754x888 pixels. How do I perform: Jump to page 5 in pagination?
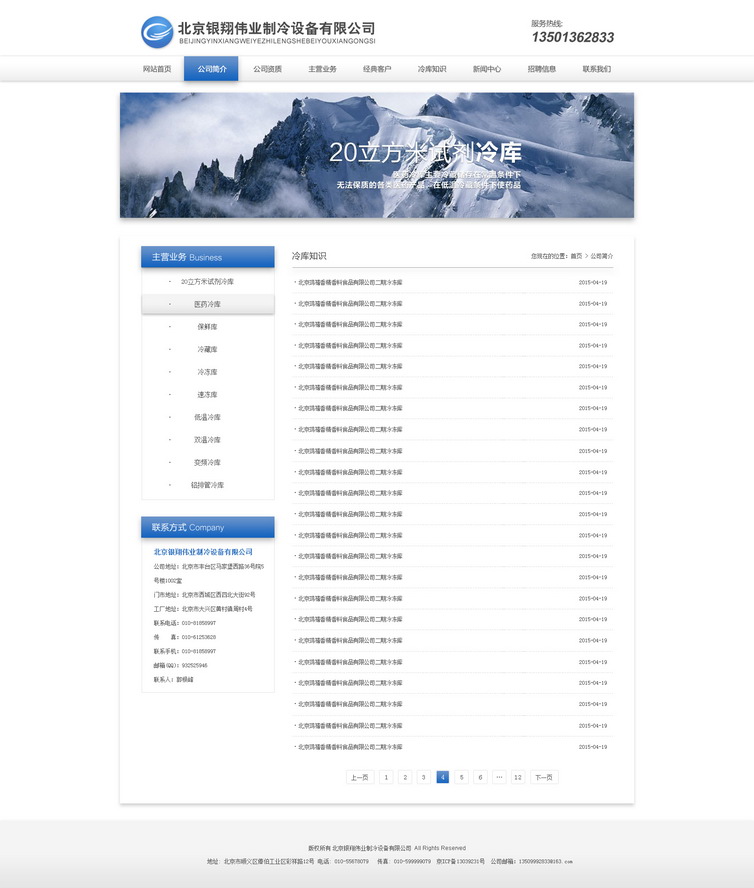click(x=461, y=777)
